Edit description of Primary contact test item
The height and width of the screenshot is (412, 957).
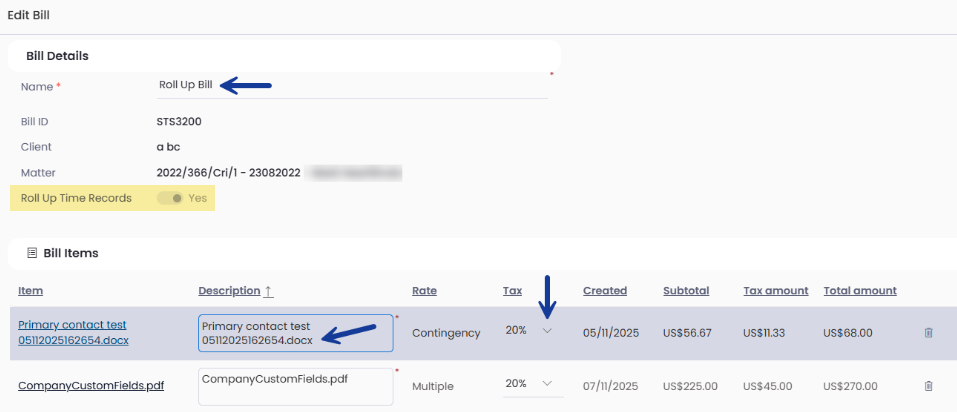point(295,333)
